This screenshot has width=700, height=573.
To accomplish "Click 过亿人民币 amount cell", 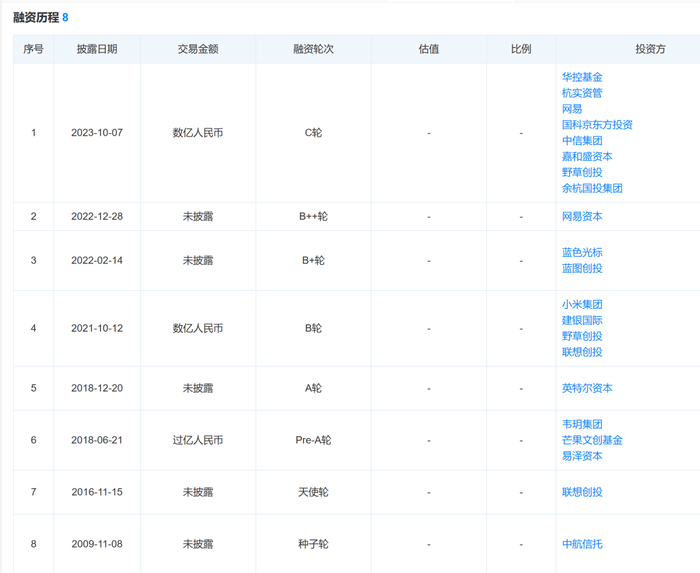I will (x=198, y=440).
